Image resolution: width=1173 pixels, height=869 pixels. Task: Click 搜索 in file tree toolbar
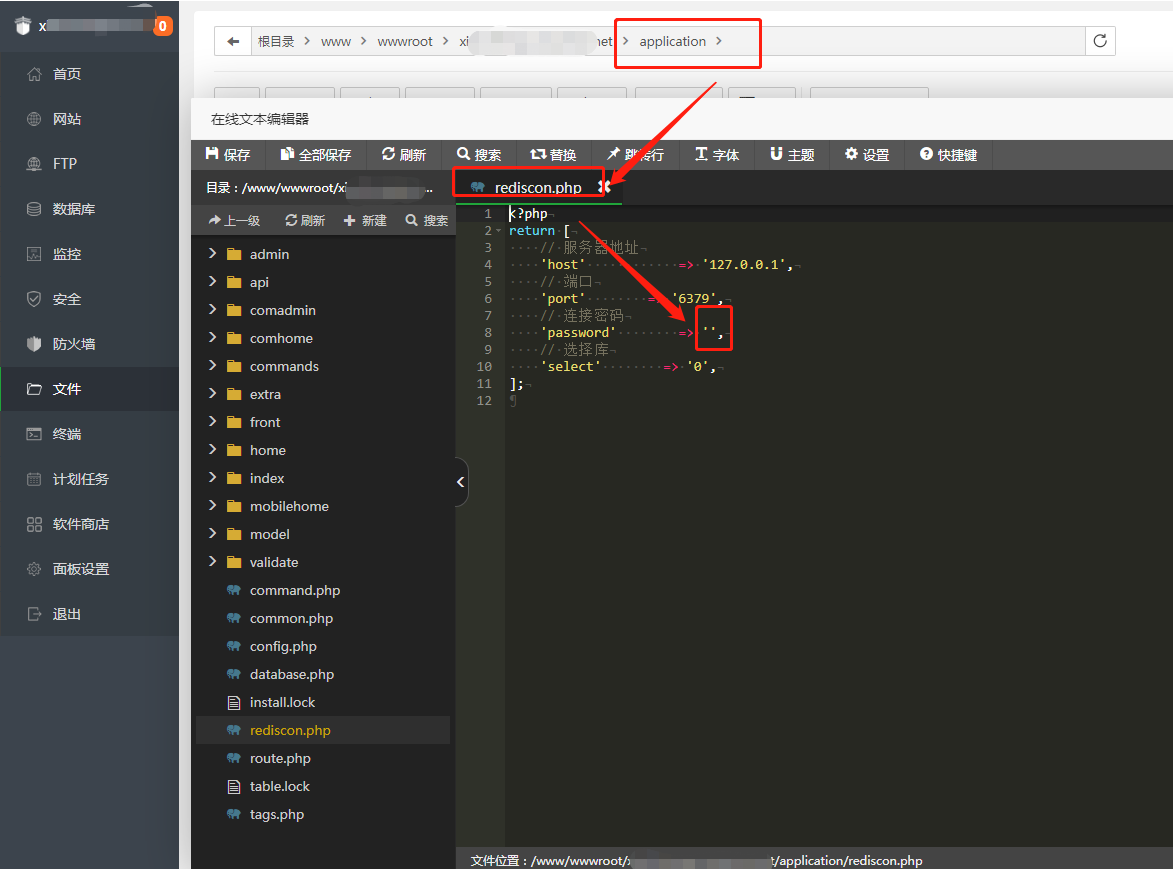coord(426,221)
